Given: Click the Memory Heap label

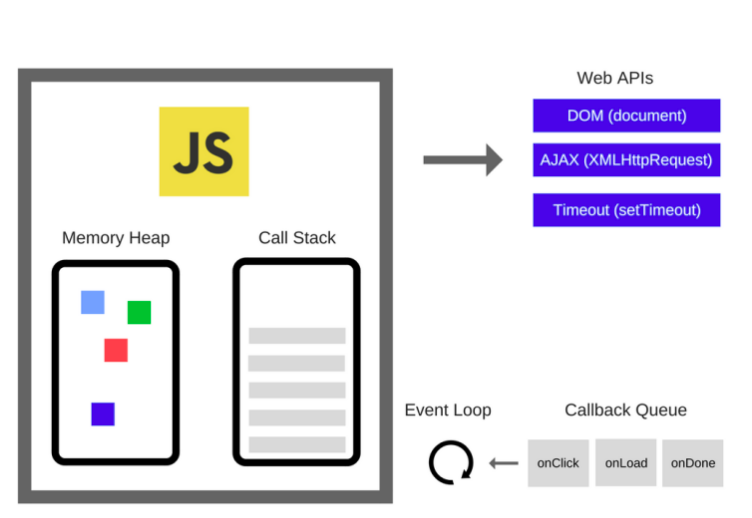Looking at the screenshot, I should (116, 237).
